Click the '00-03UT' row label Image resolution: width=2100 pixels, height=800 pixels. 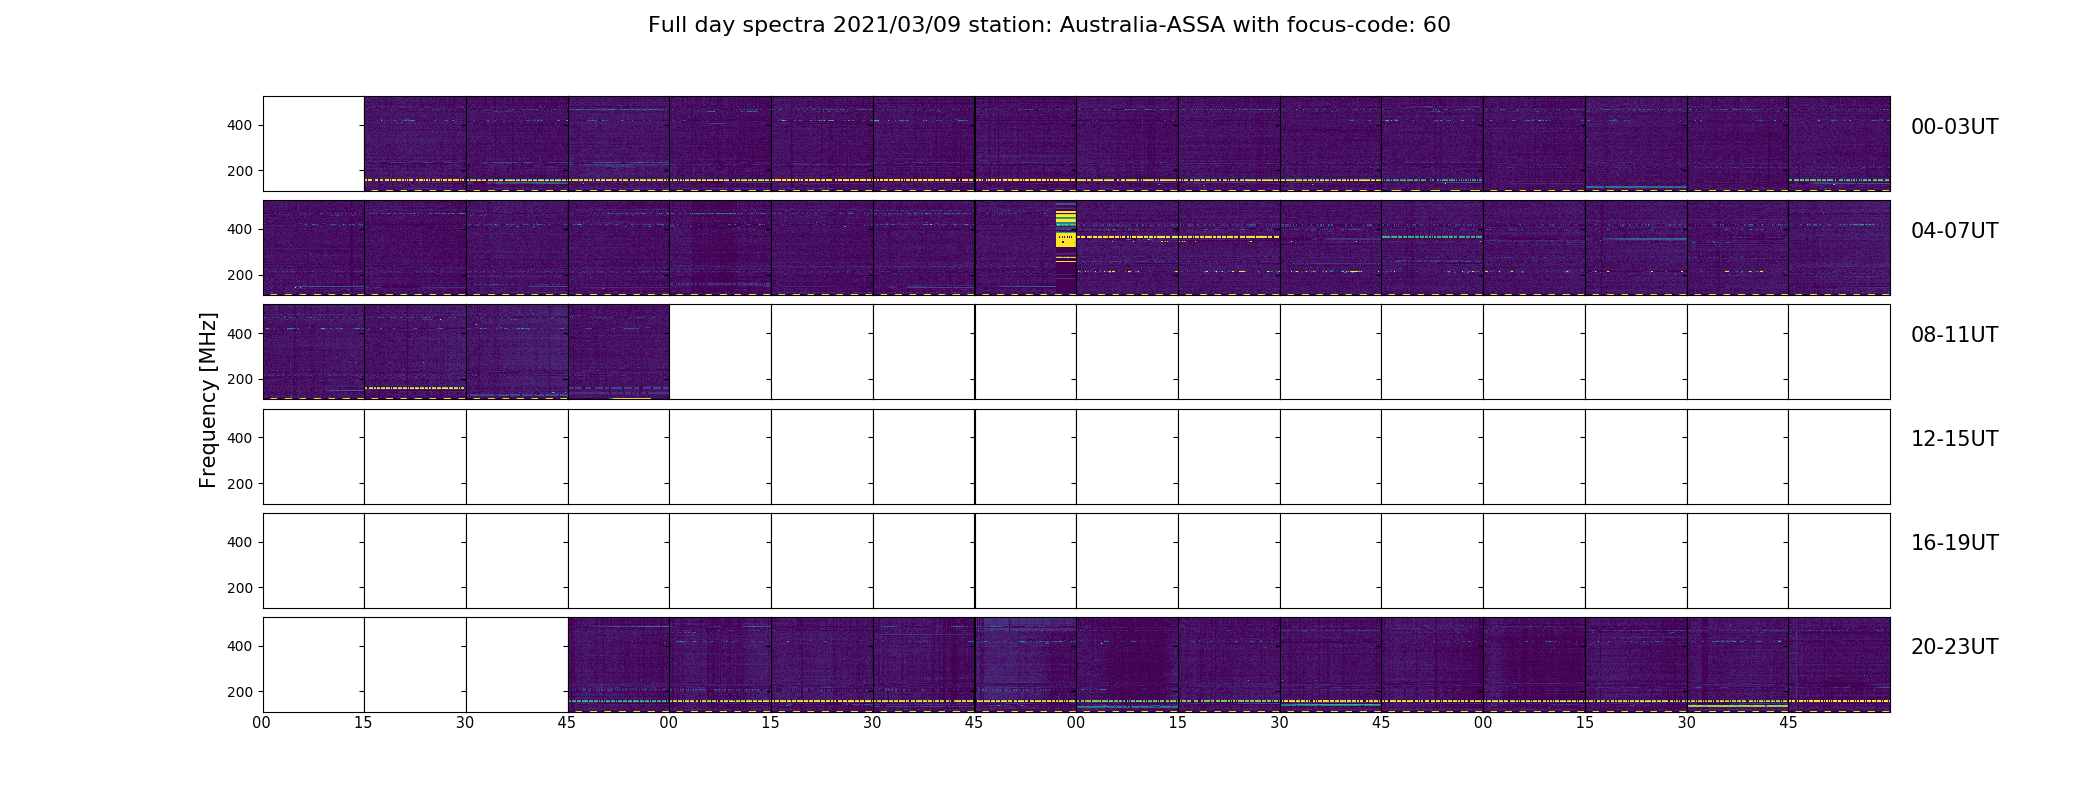(1954, 127)
